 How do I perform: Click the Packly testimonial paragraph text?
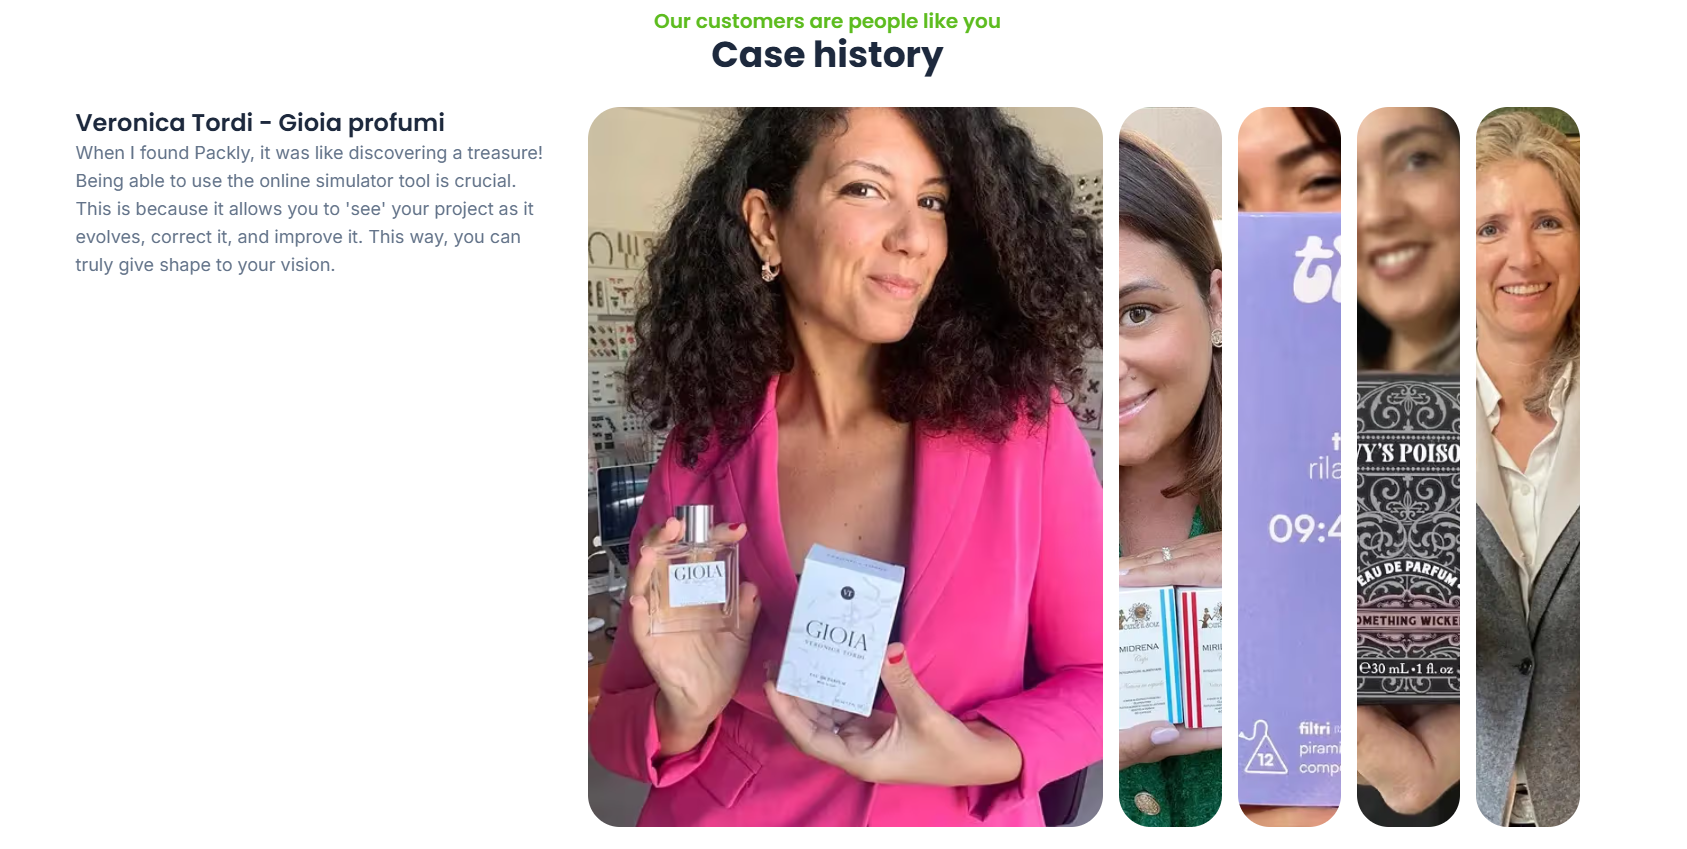(x=309, y=209)
